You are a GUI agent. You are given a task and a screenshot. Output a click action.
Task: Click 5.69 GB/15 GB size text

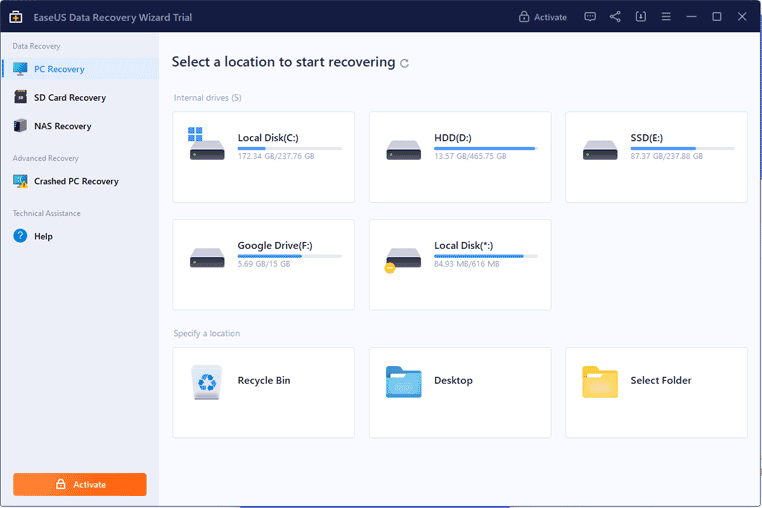pyautogui.click(x=264, y=264)
